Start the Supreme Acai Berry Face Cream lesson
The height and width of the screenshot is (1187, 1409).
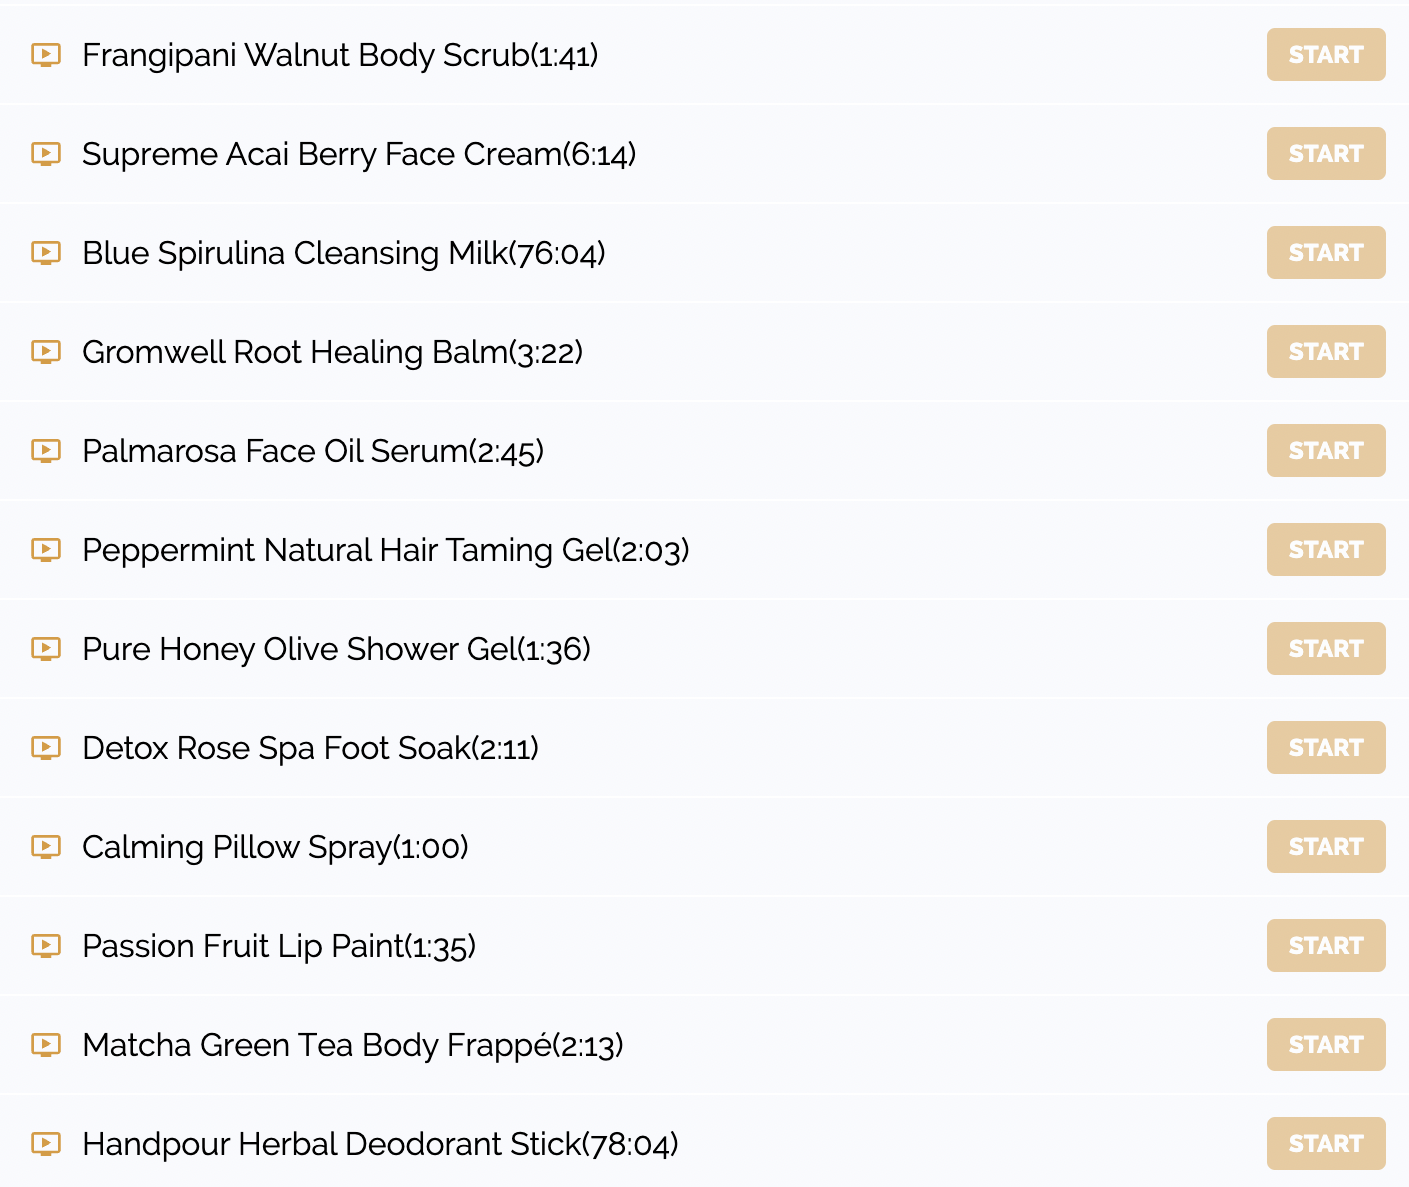pos(1326,154)
